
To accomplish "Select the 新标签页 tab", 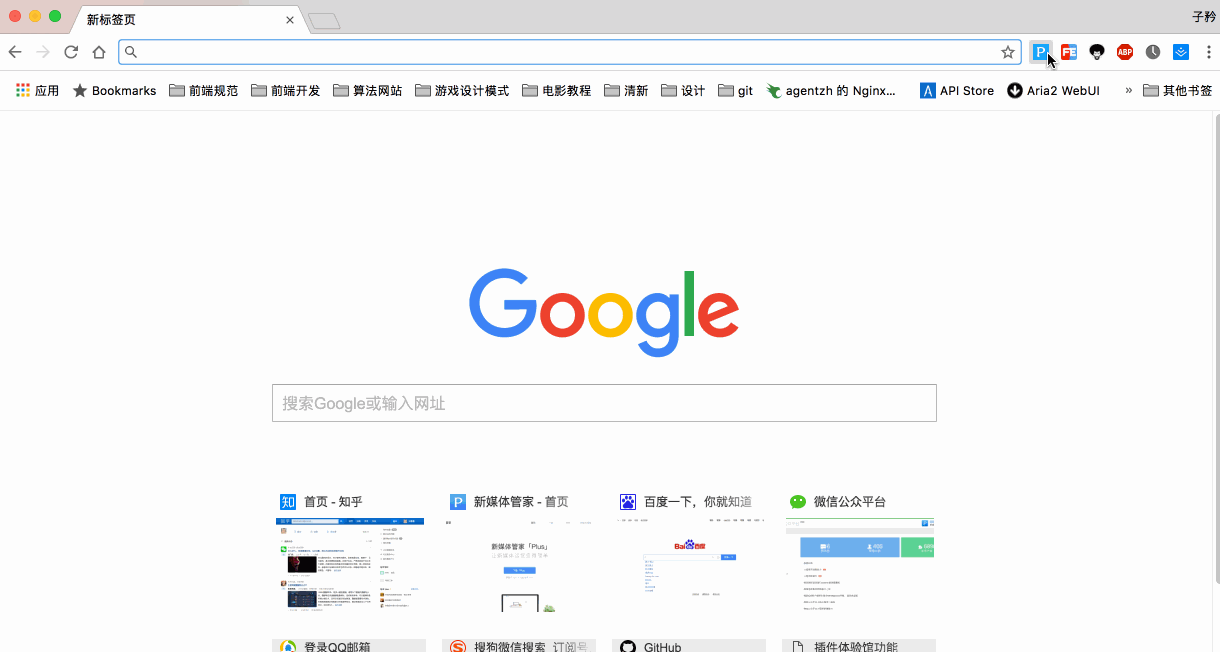I will (x=180, y=19).
